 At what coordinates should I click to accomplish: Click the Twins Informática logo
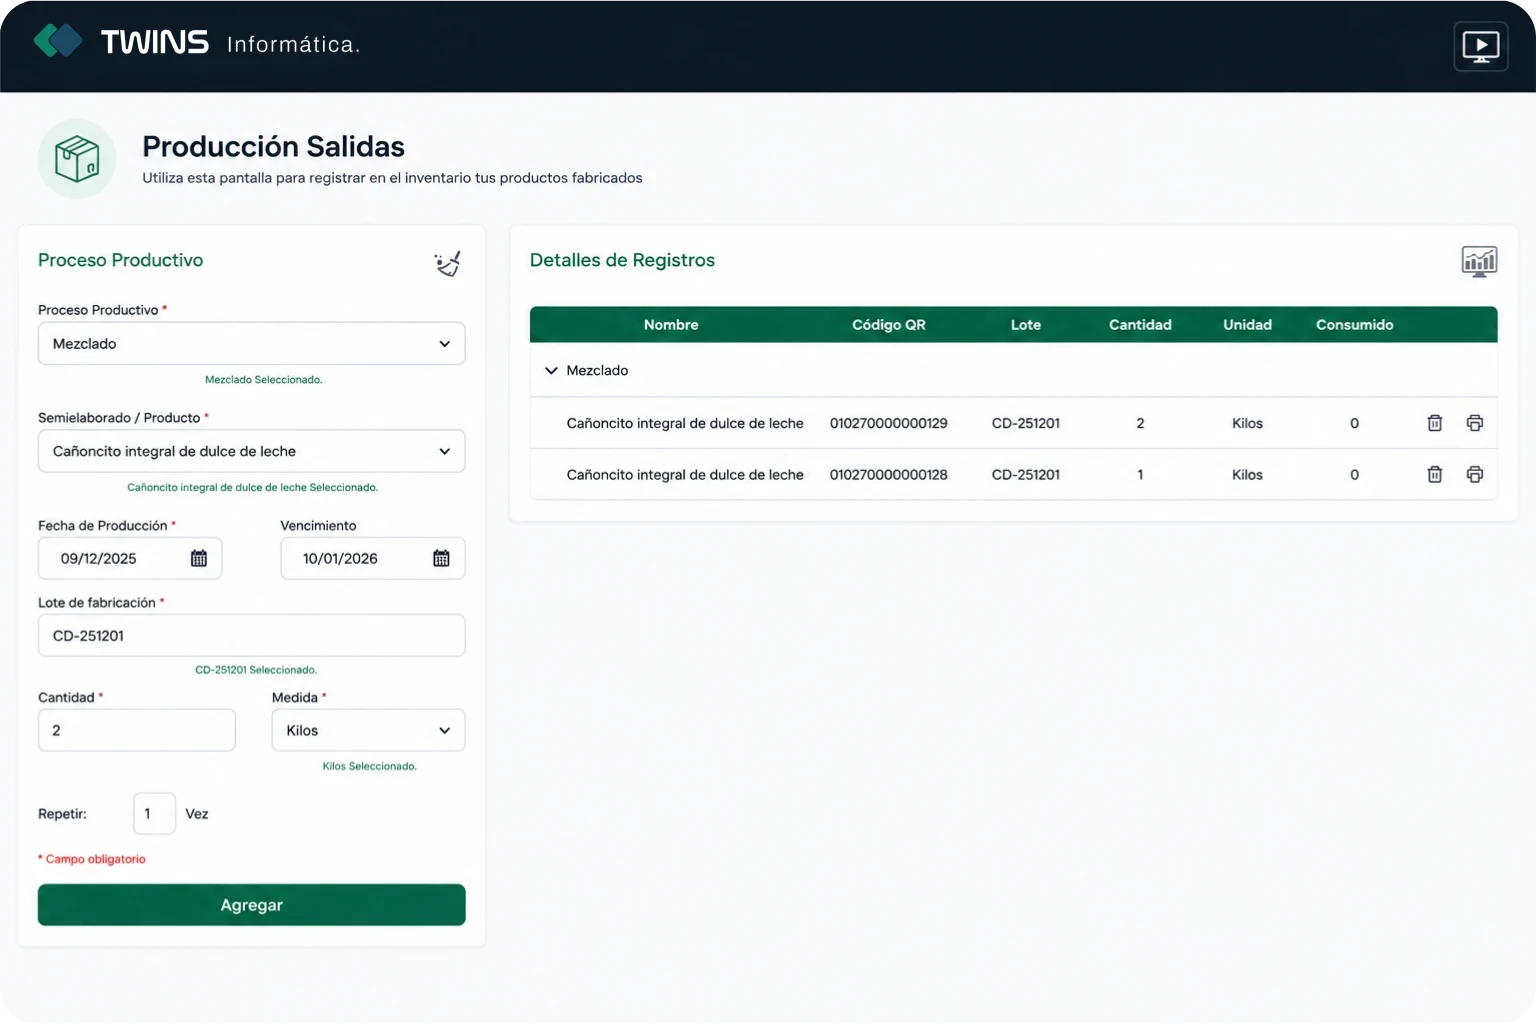[196, 42]
